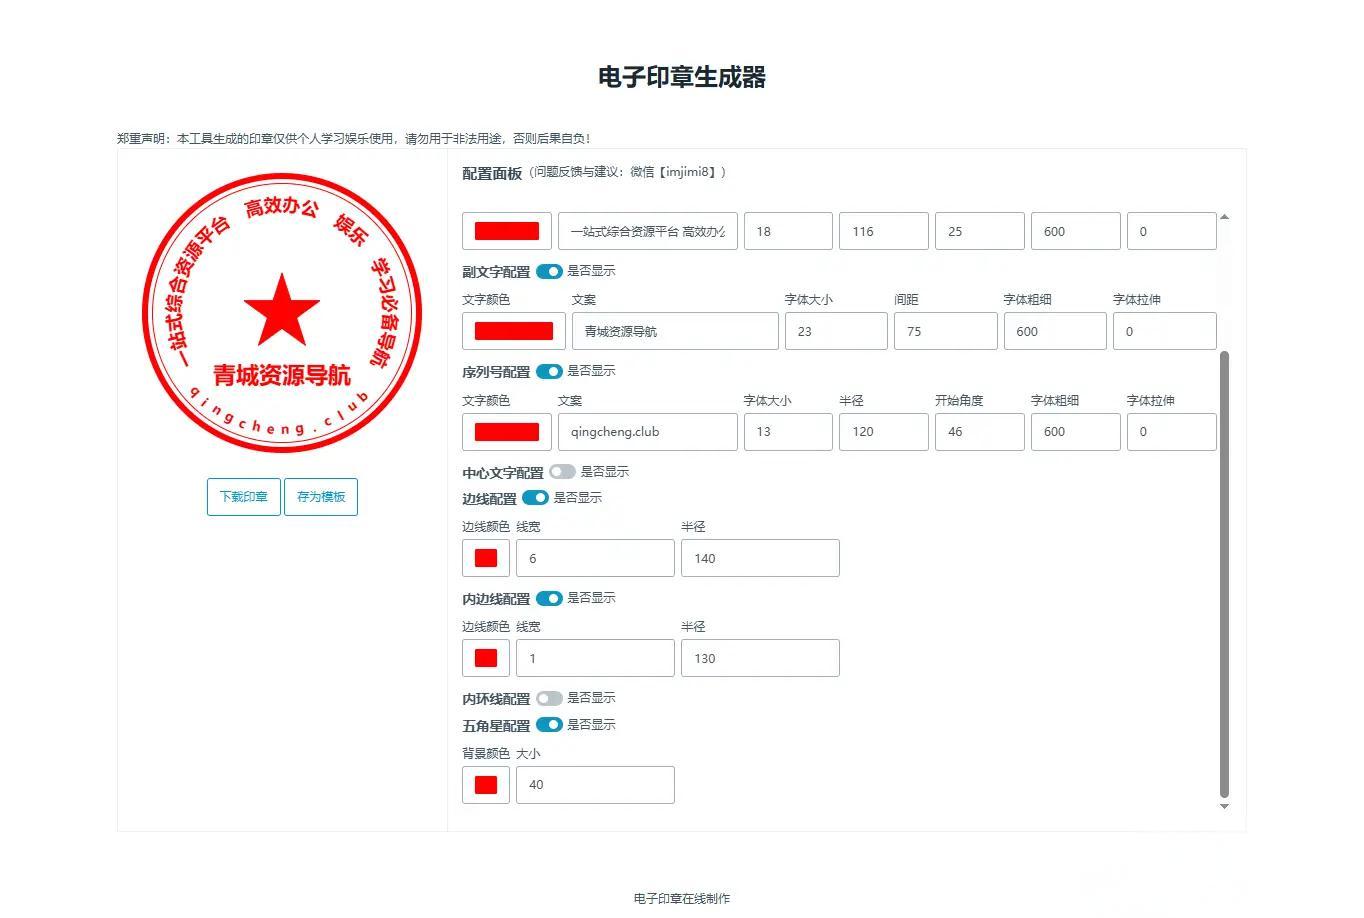This screenshot has height=918, width=1364.
Task: Click the generated red stamp preview image
Action: click(x=282, y=313)
